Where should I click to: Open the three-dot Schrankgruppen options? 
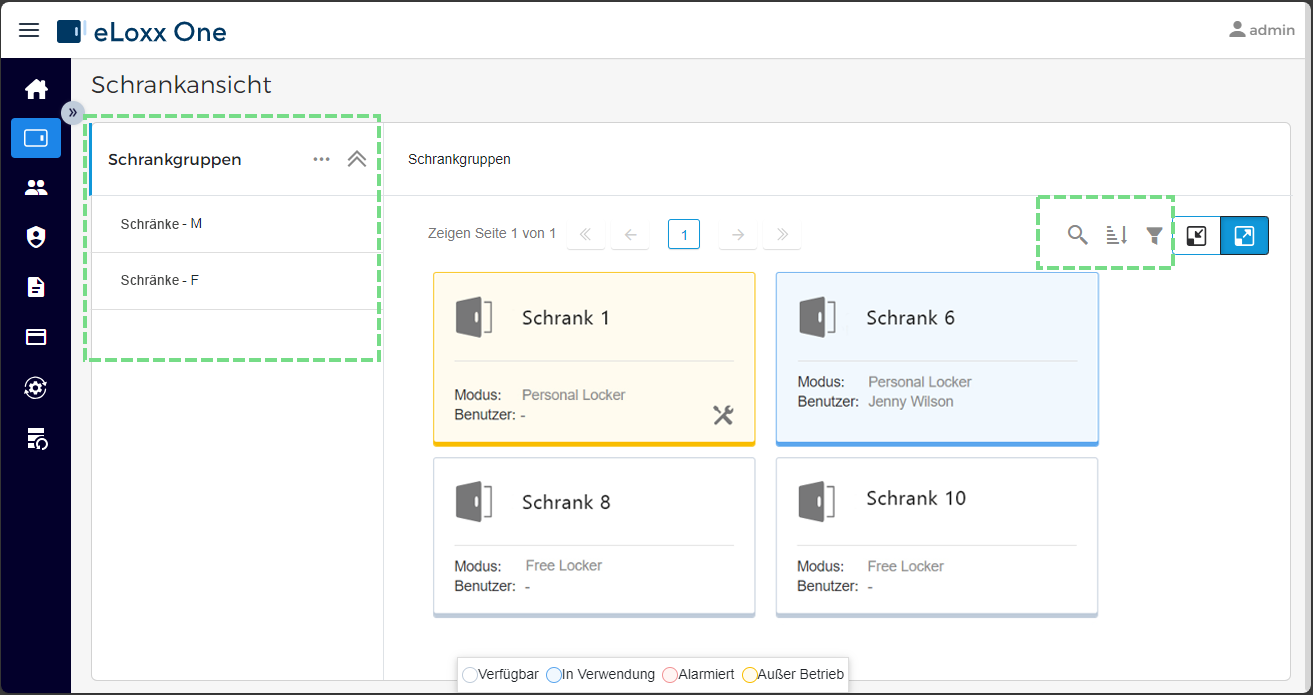coord(321,159)
